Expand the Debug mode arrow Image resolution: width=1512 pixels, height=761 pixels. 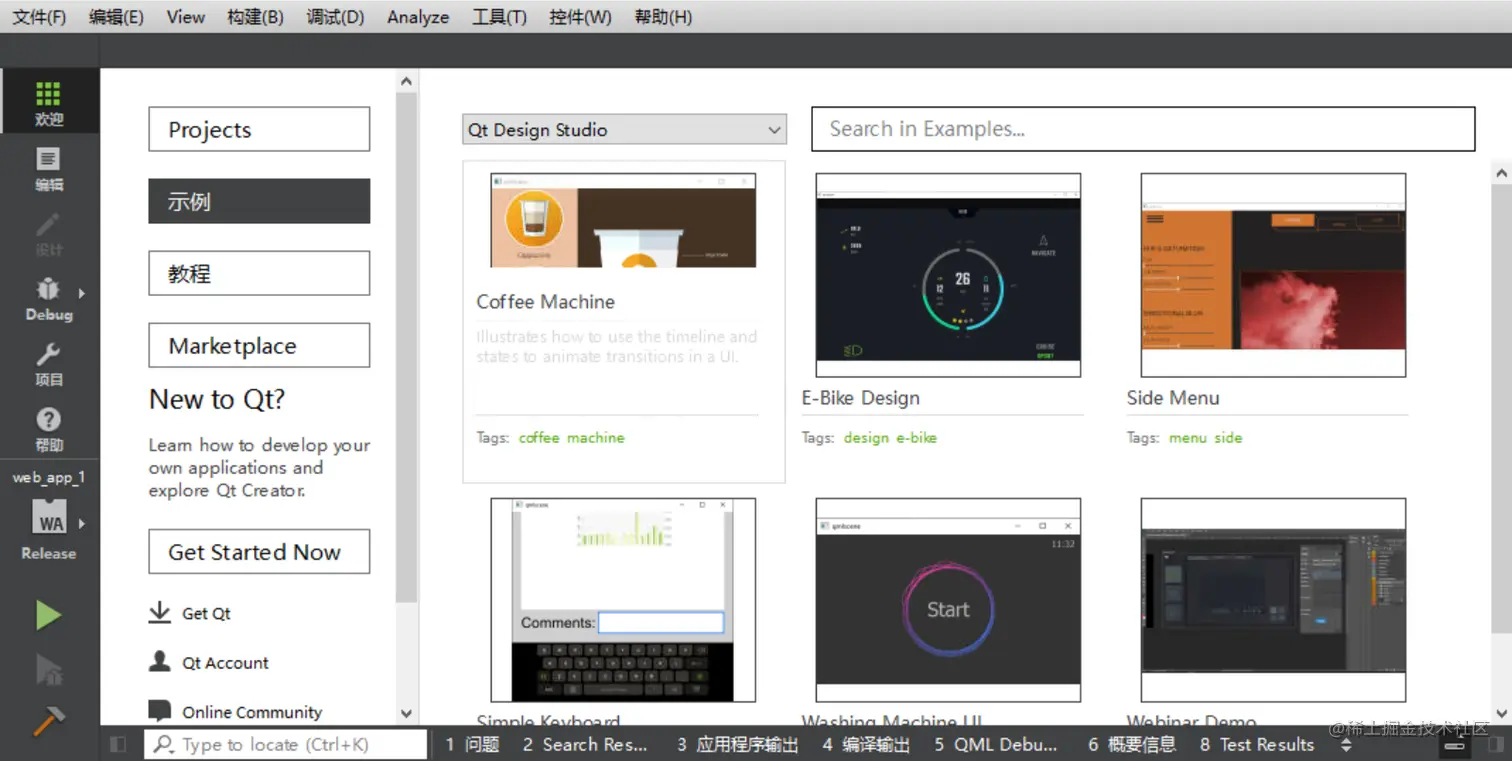[82, 293]
